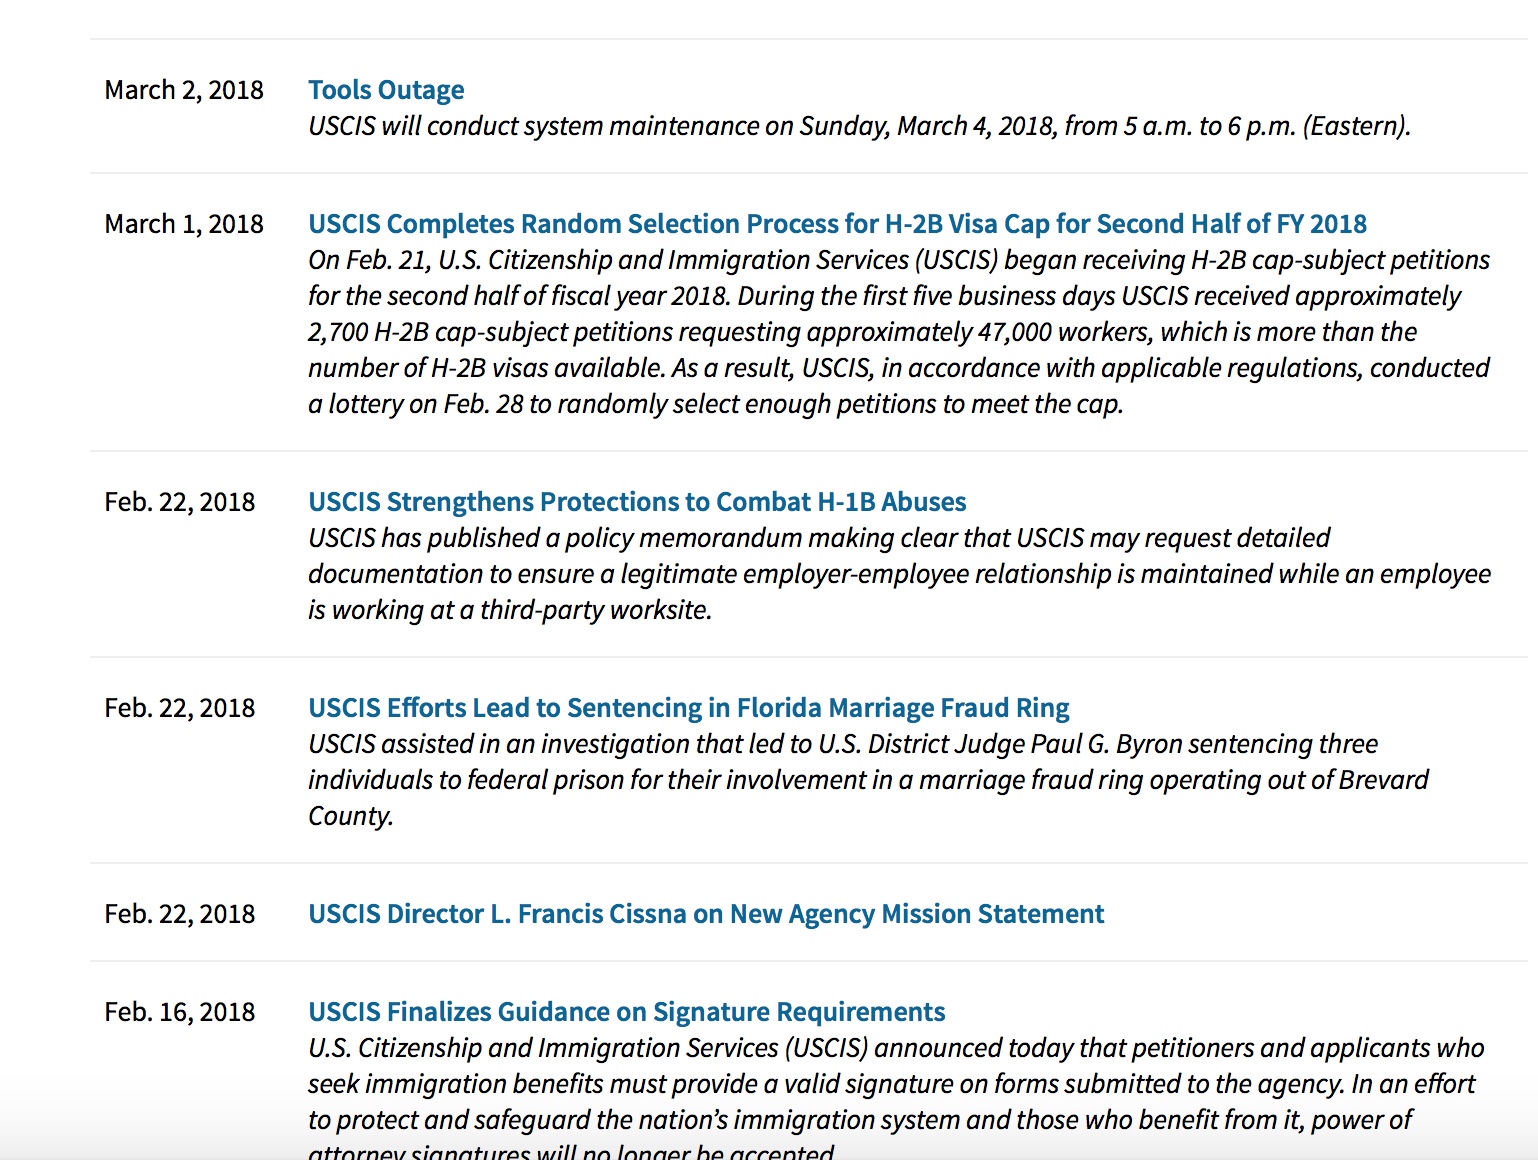Click the Feb. 22, 2018 date beside the H-1B Abuses article
1538x1160 pixels.
tap(180, 502)
